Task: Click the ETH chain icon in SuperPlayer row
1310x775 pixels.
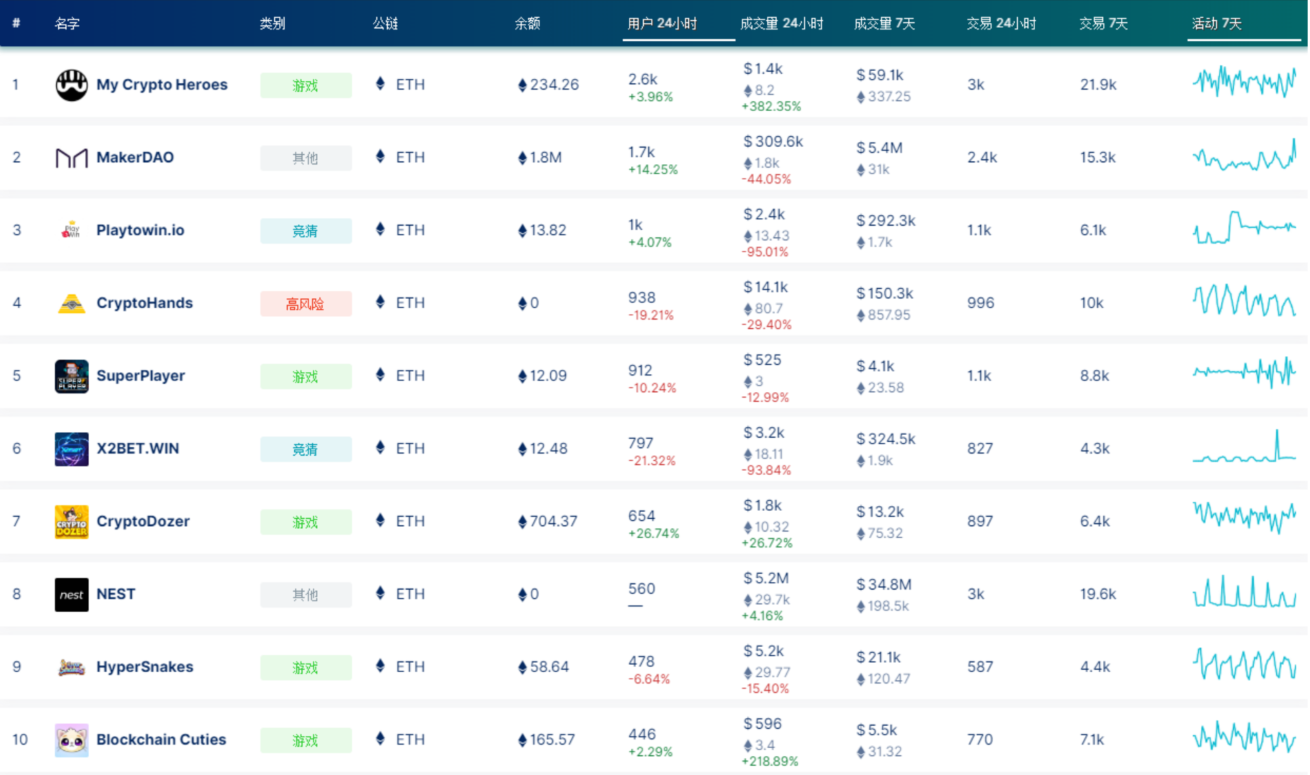Action: 380,375
